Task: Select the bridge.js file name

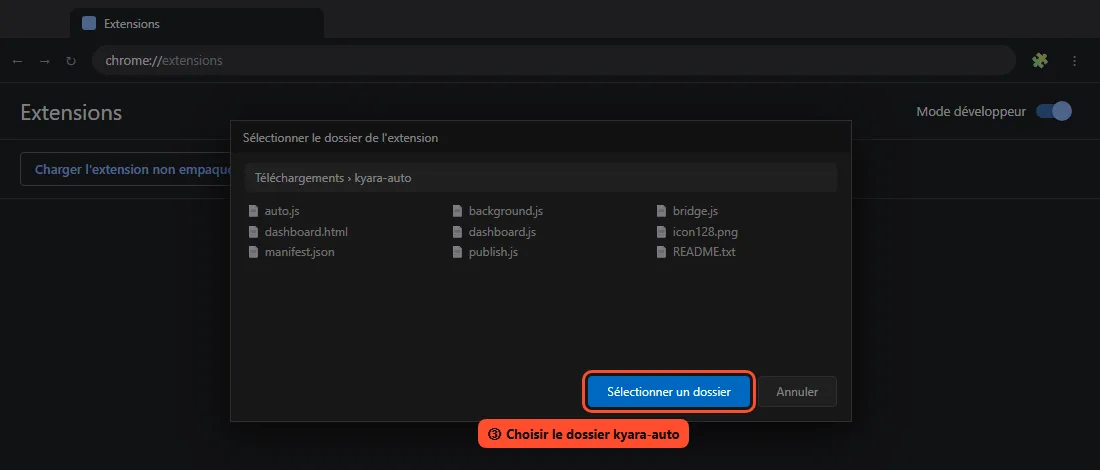Action: click(695, 210)
